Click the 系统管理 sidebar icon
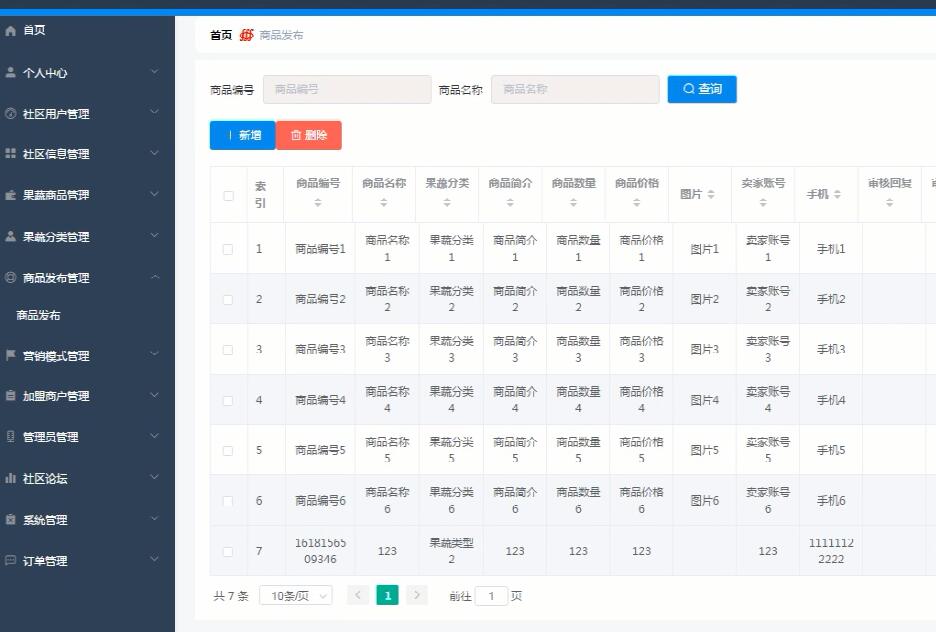This screenshot has height=632, width=936. (10, 519)
